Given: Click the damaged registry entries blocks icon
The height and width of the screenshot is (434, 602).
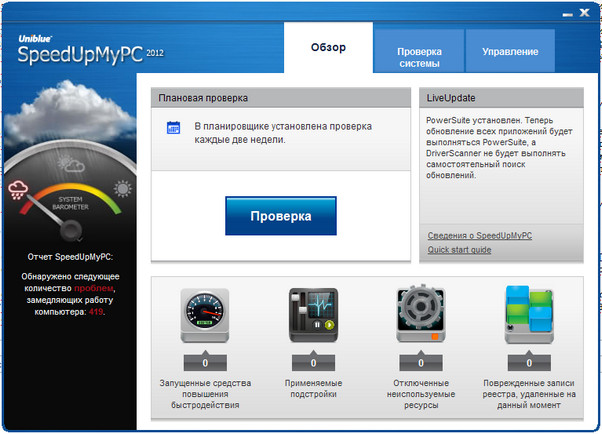Looking at the screenshot, I should click(530, 315).
